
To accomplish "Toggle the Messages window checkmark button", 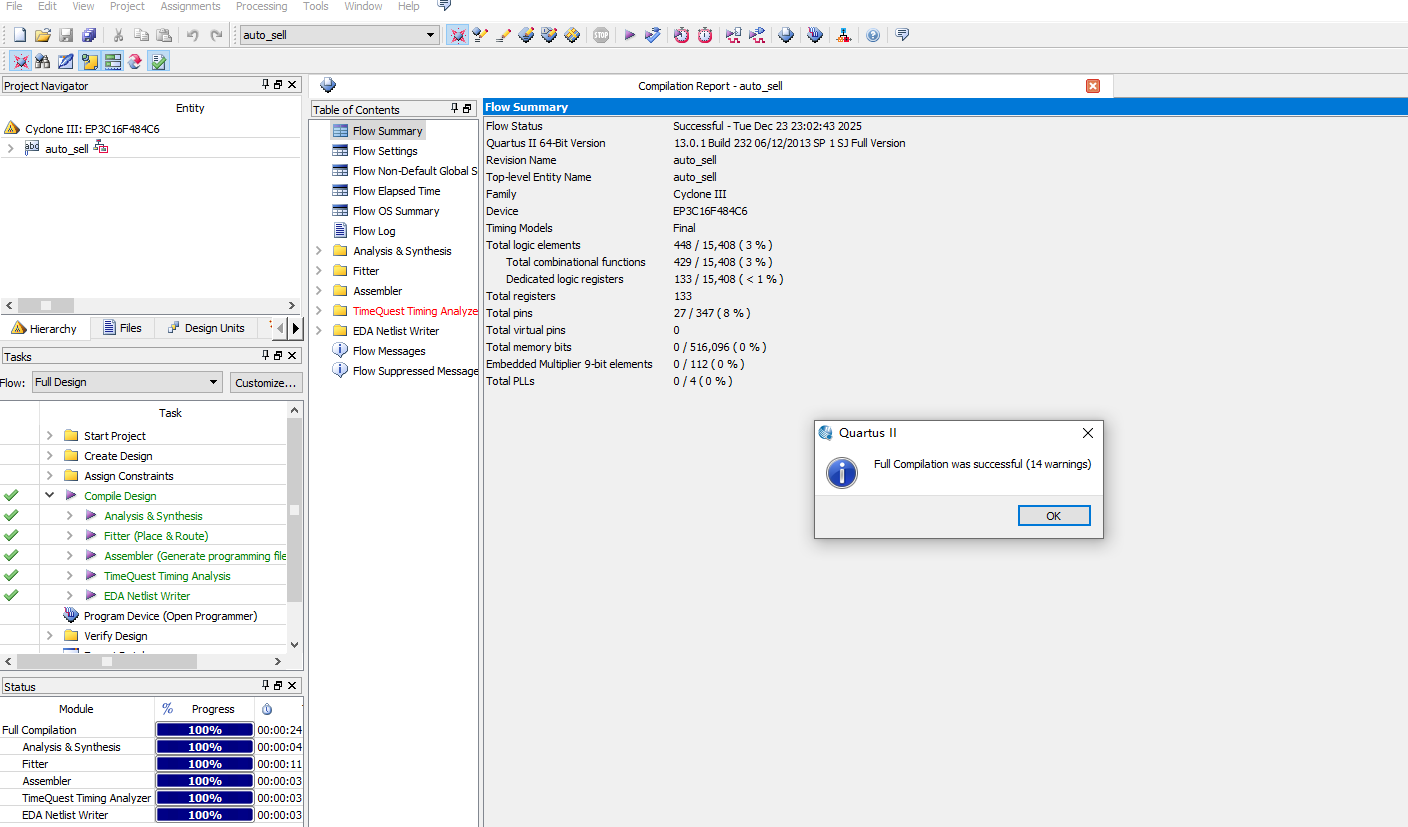I will (x=158, y=61).
